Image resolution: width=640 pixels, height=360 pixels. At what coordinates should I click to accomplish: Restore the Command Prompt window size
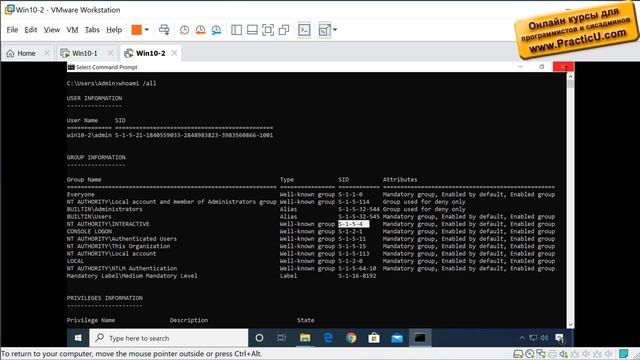[542, 67]
